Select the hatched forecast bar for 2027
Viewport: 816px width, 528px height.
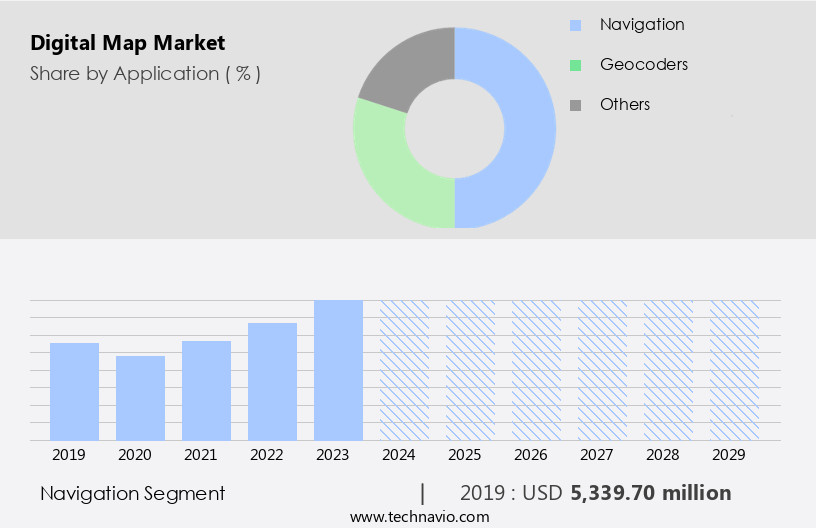point(602,370)
